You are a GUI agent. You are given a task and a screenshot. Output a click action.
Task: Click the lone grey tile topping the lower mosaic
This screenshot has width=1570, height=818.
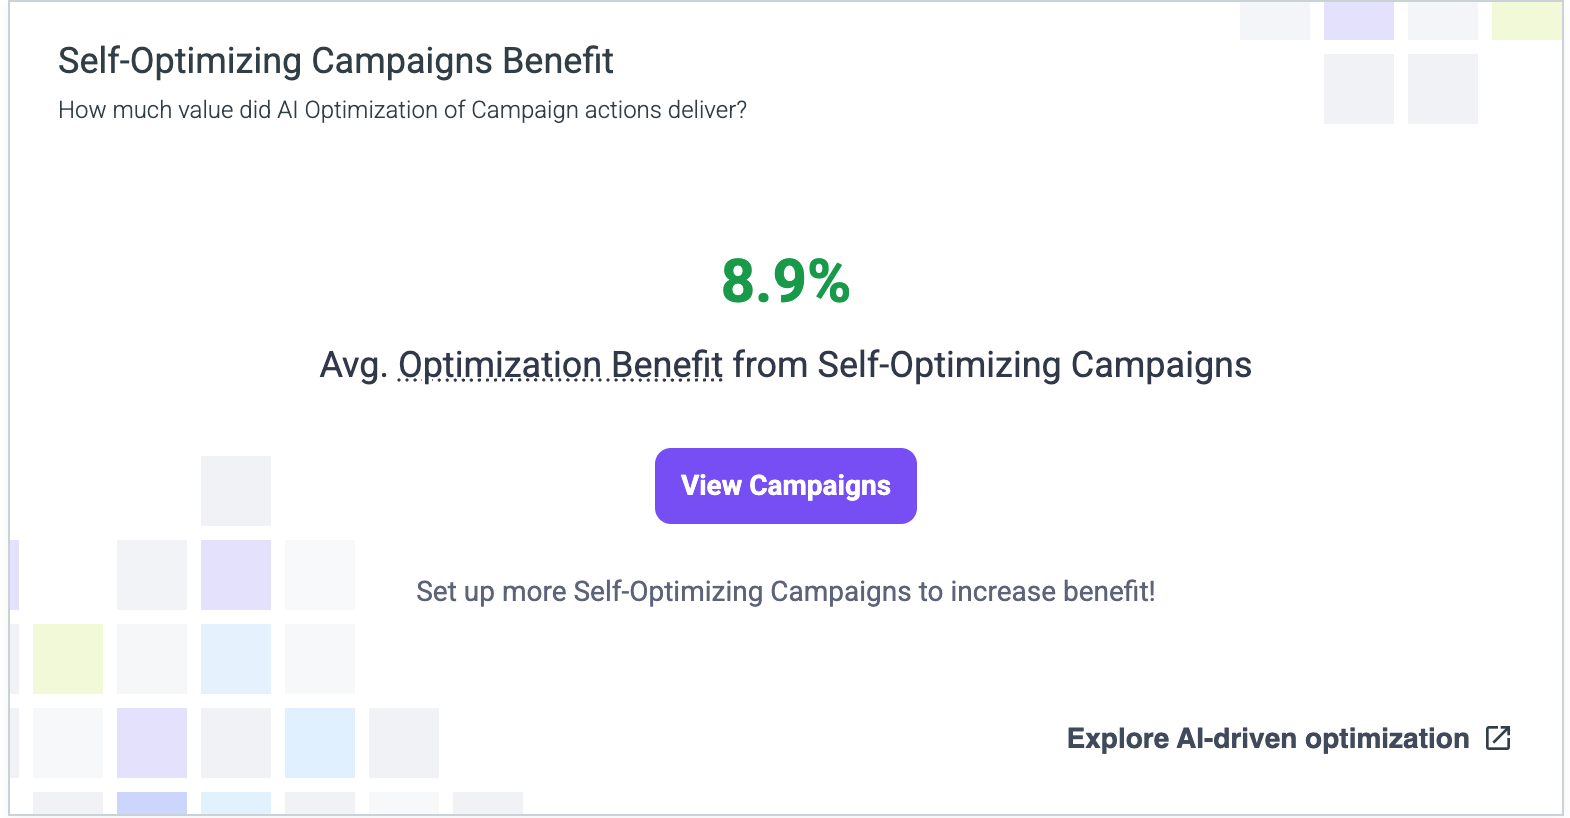(x=236, y=491)
